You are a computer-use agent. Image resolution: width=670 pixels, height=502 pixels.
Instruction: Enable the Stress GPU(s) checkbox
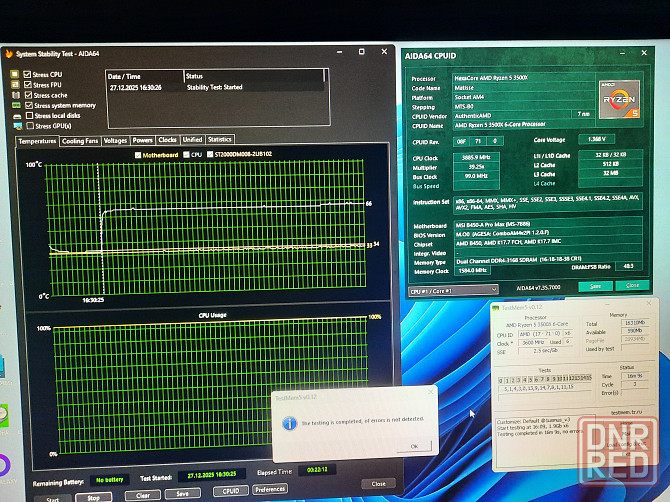[30, 126]
